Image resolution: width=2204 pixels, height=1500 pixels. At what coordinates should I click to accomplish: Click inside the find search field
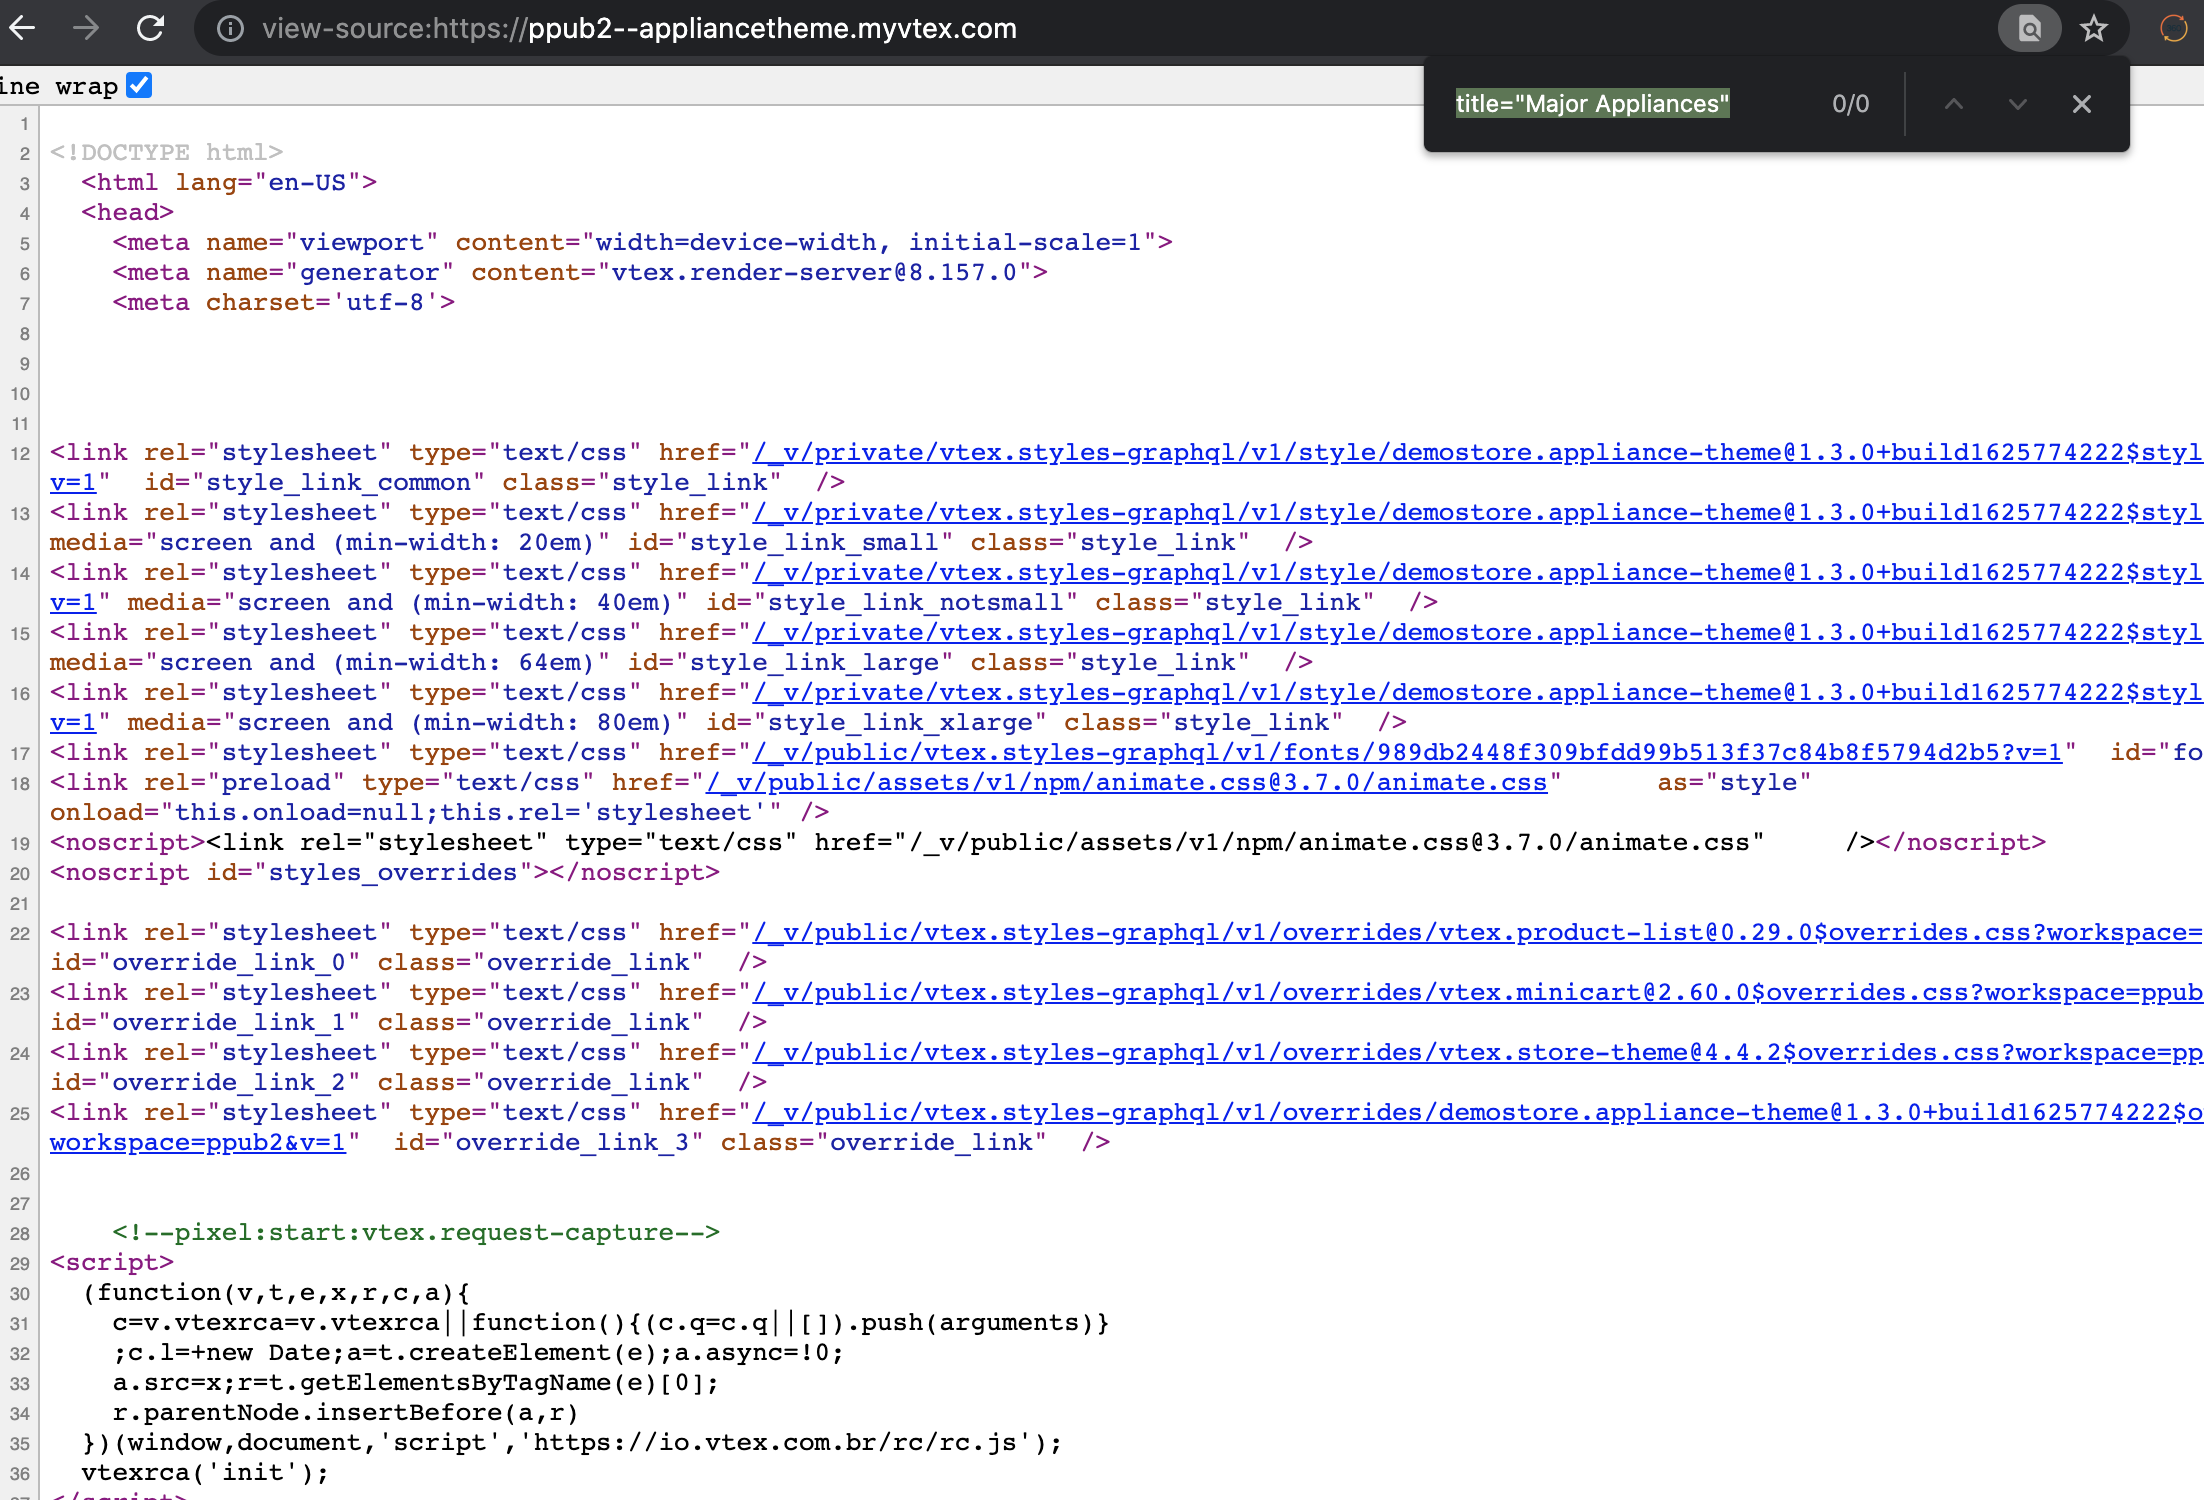(1593, 103)
